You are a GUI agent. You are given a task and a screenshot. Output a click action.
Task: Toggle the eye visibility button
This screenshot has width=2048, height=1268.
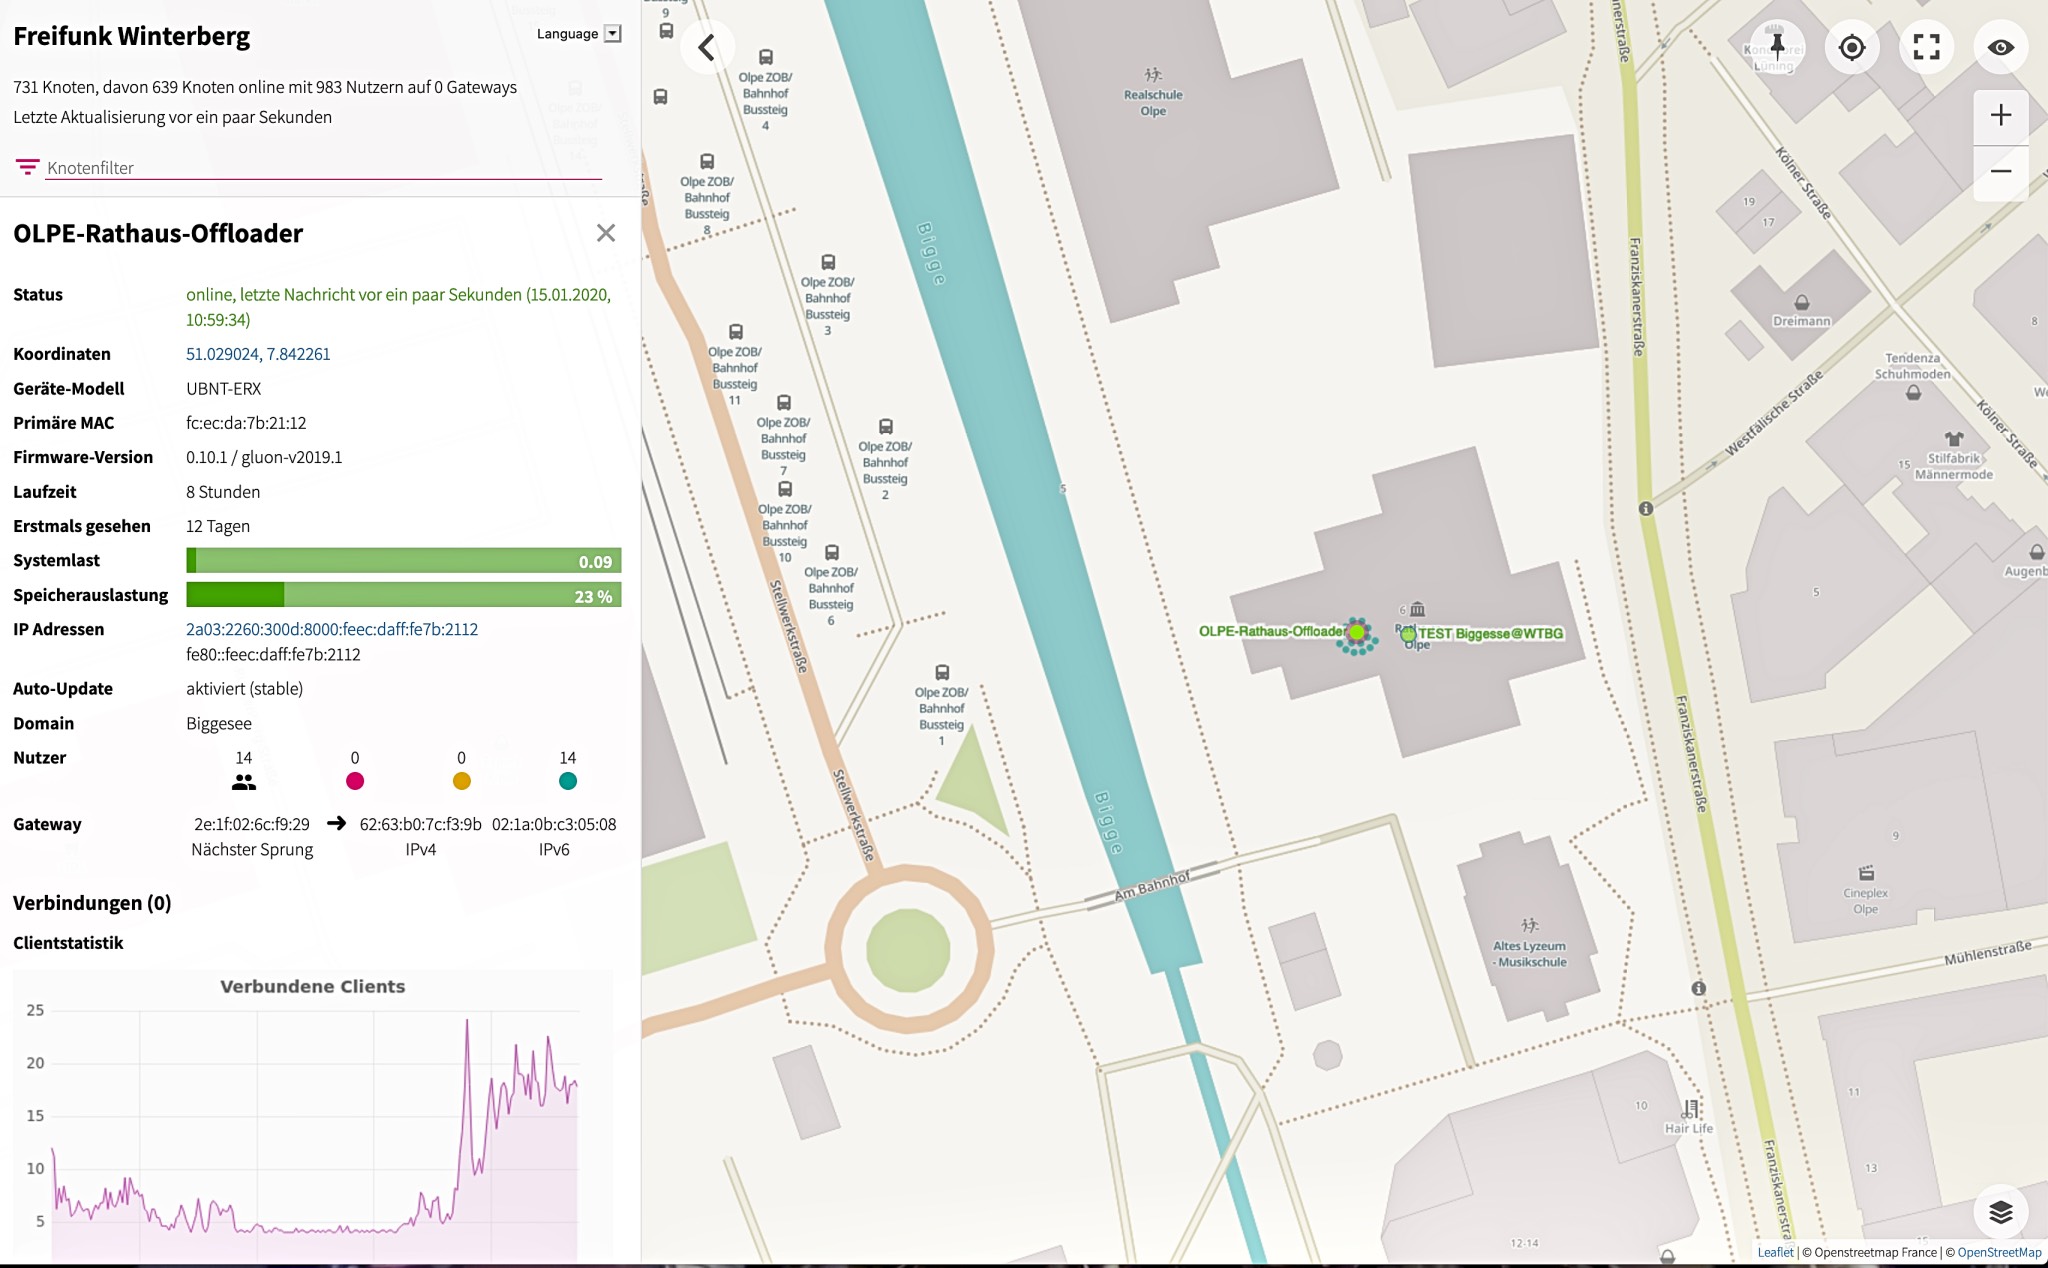point(2000,47)
